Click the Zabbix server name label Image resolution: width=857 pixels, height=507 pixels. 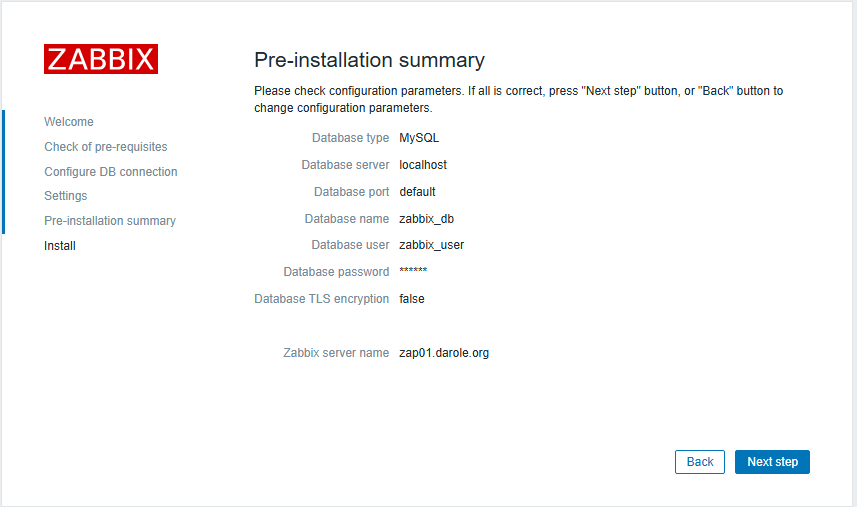click(336, 353)
